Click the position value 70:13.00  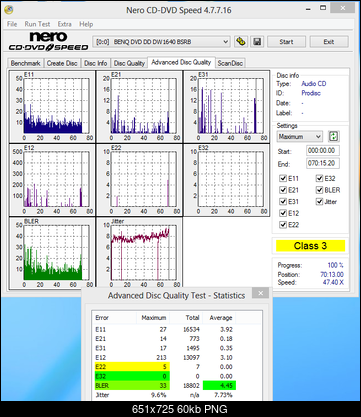[332, 274]
